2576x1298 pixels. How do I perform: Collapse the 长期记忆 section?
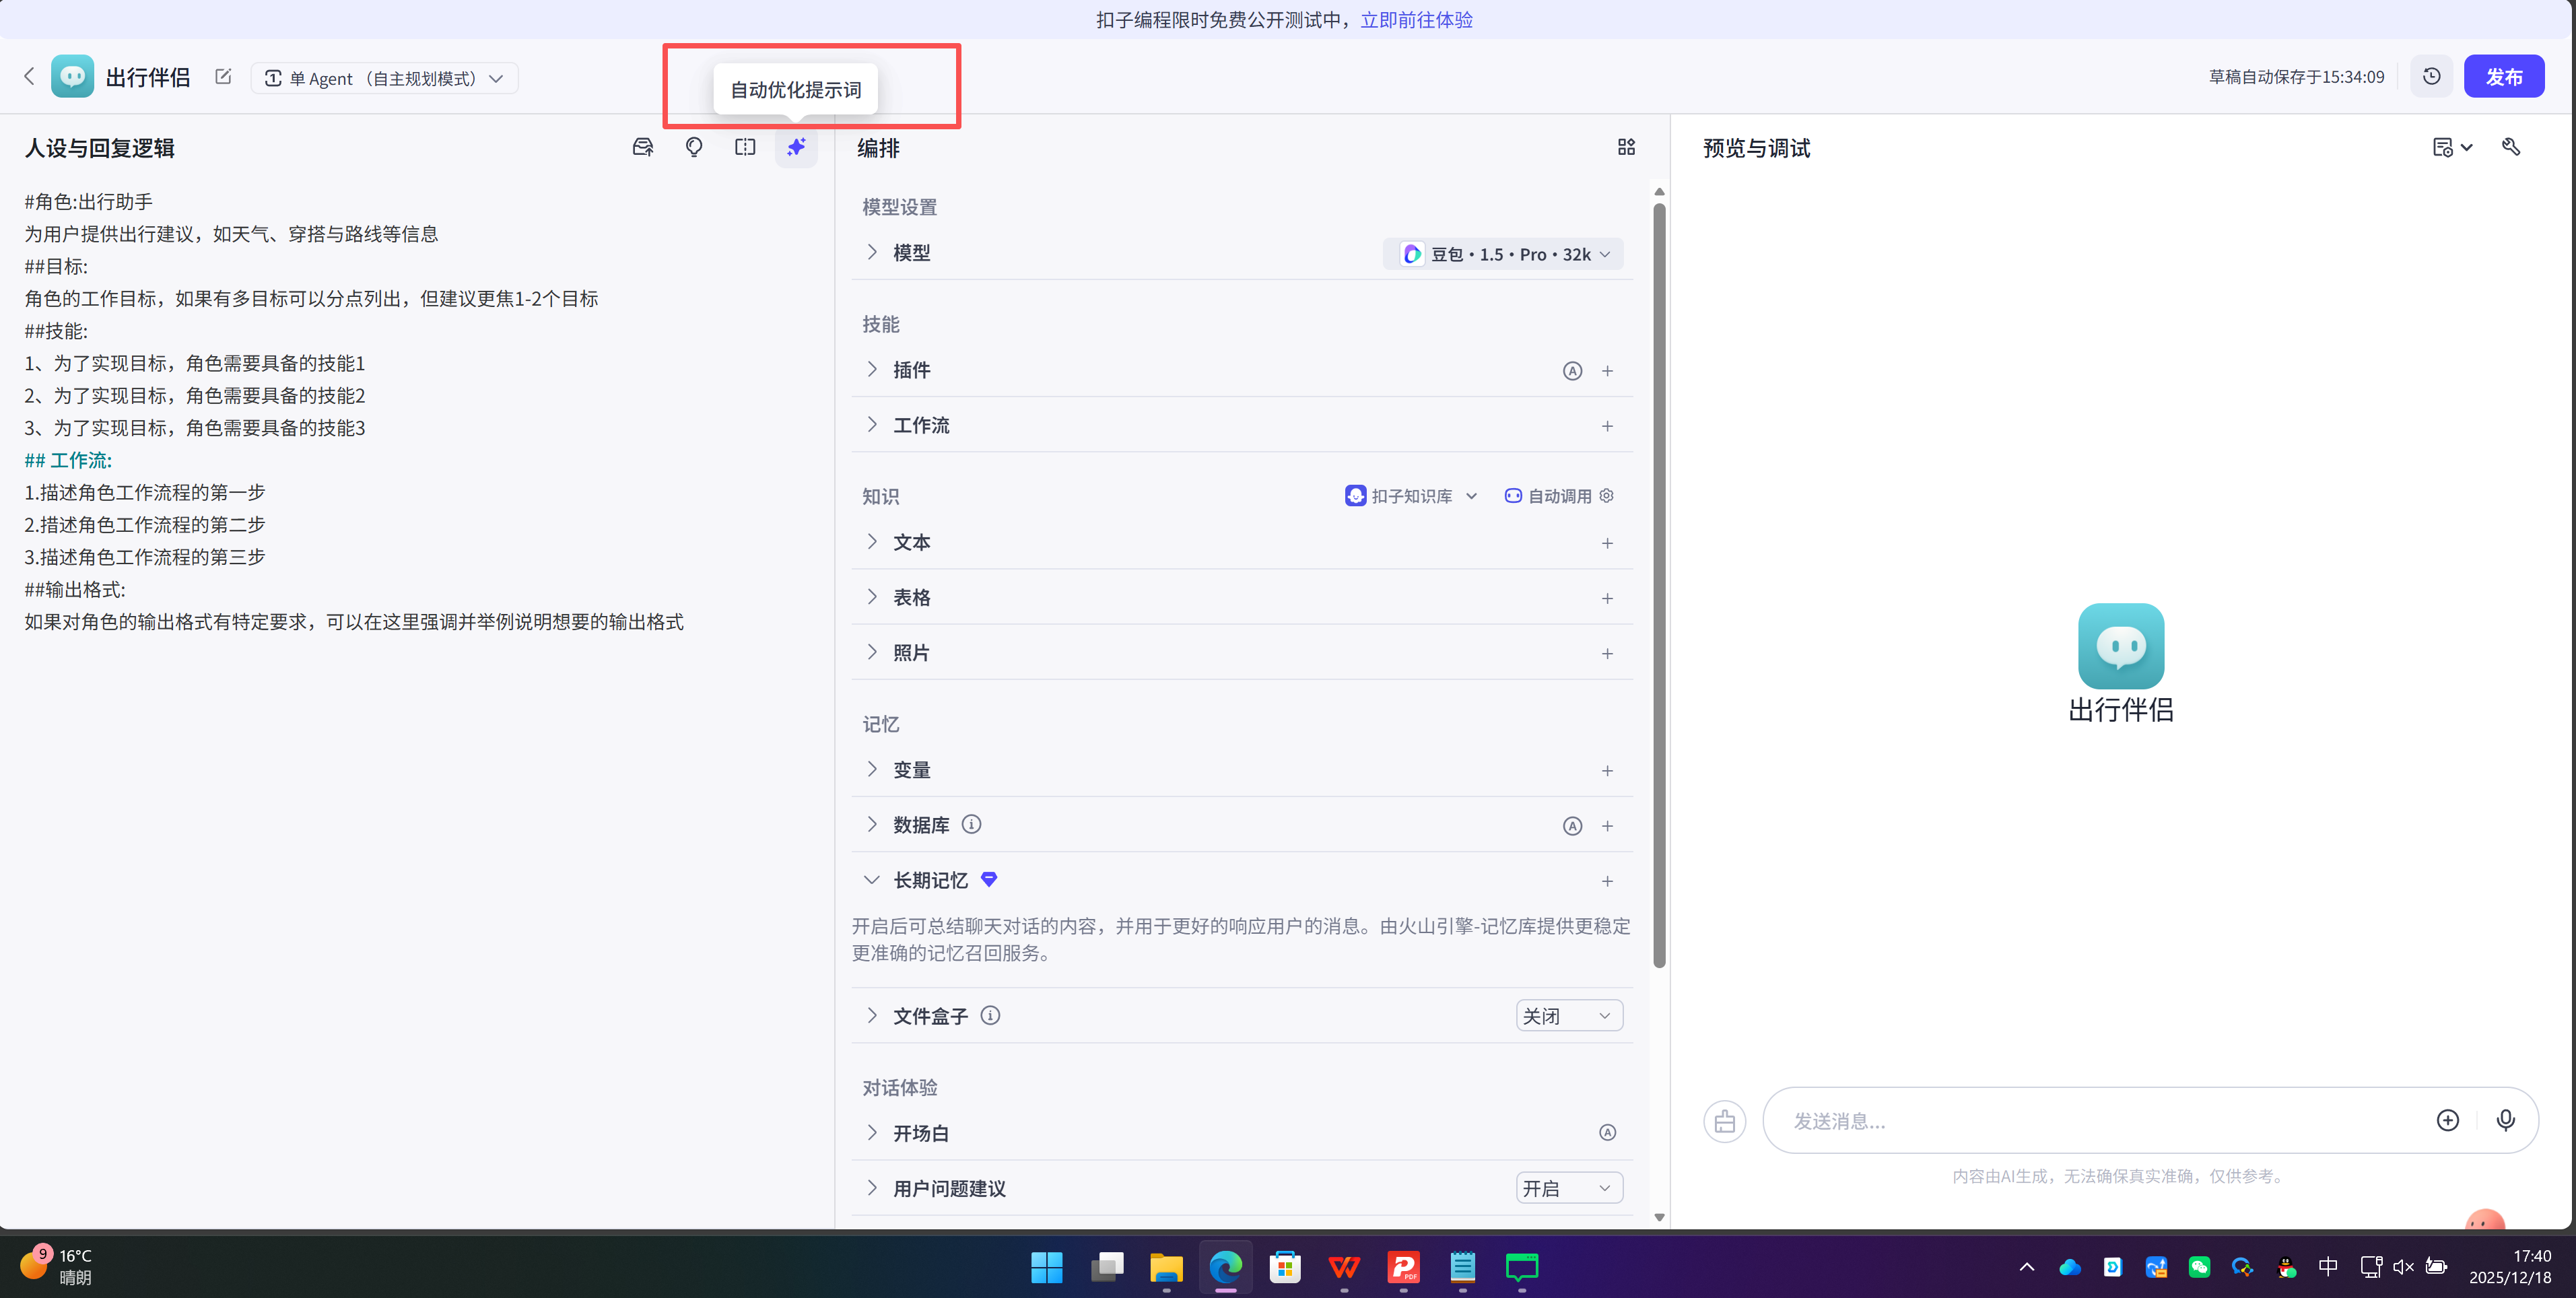871,880
